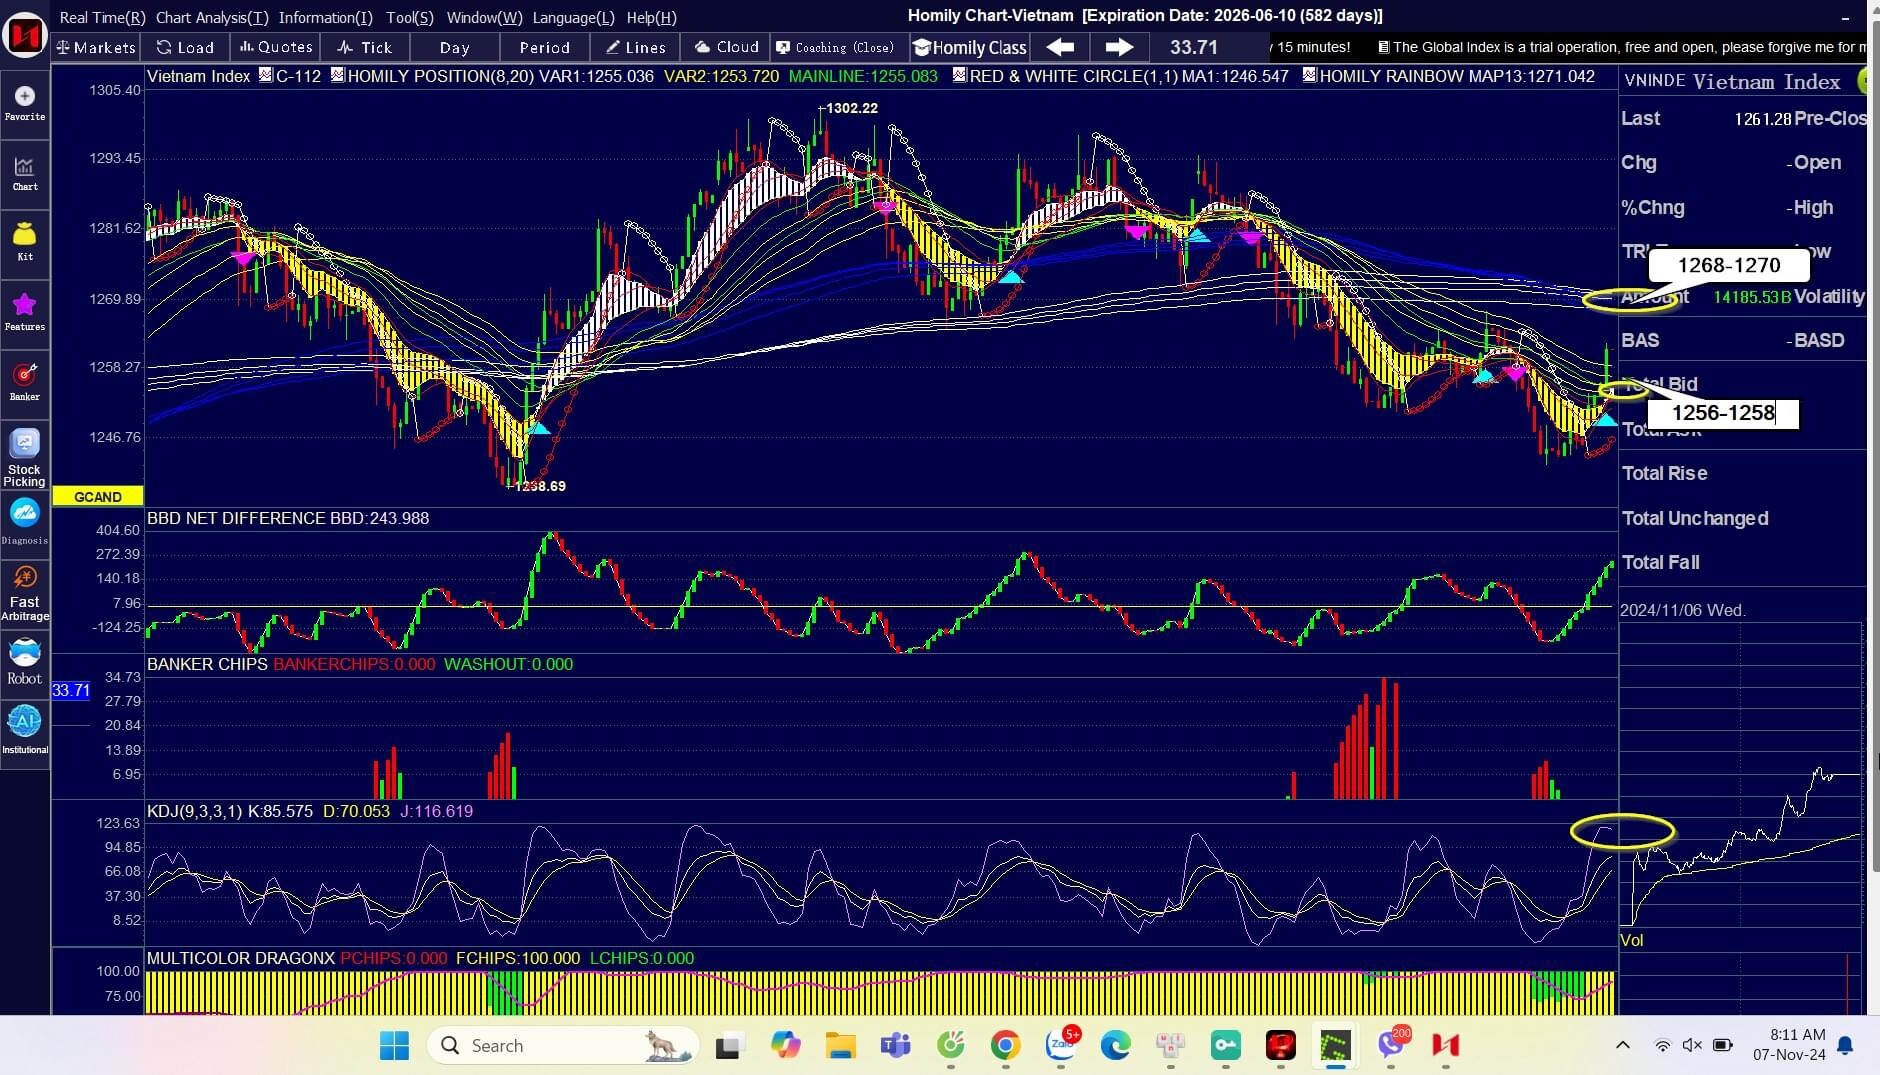Open the Chart Analysis(T) menu

(212, 17)
